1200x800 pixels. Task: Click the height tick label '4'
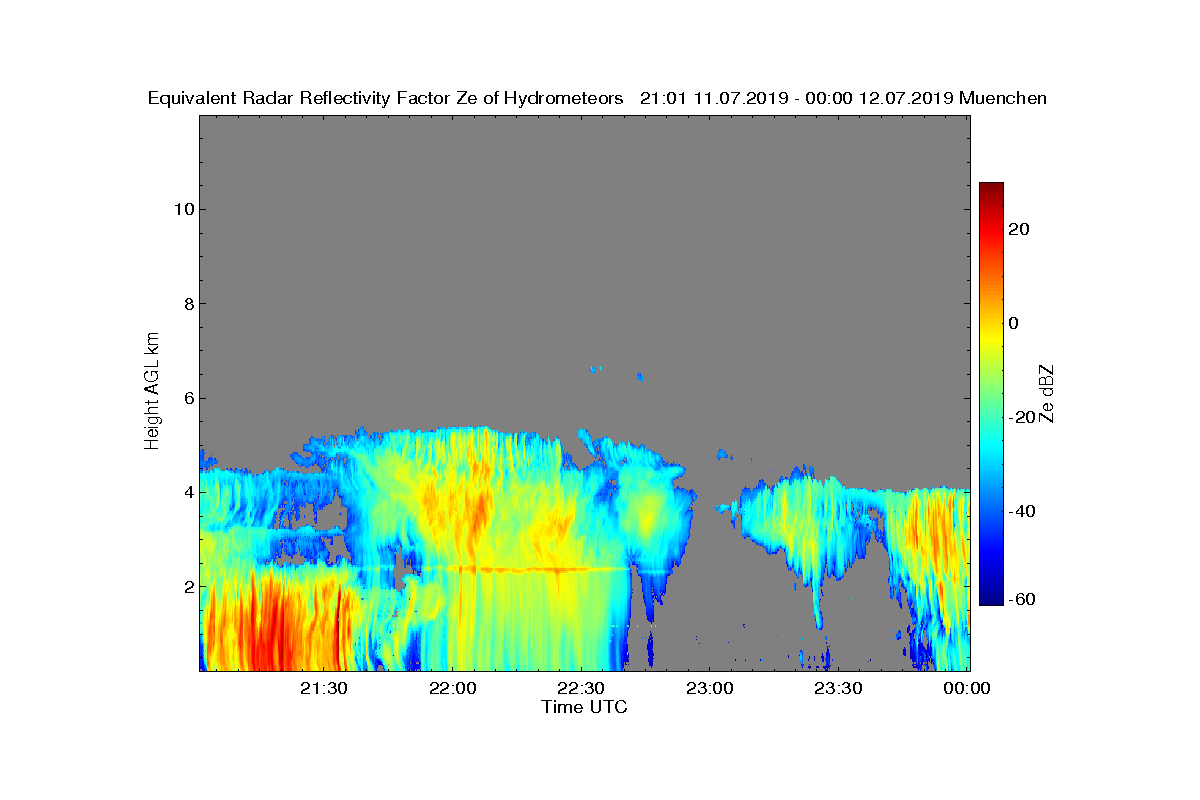click(187, 492)
